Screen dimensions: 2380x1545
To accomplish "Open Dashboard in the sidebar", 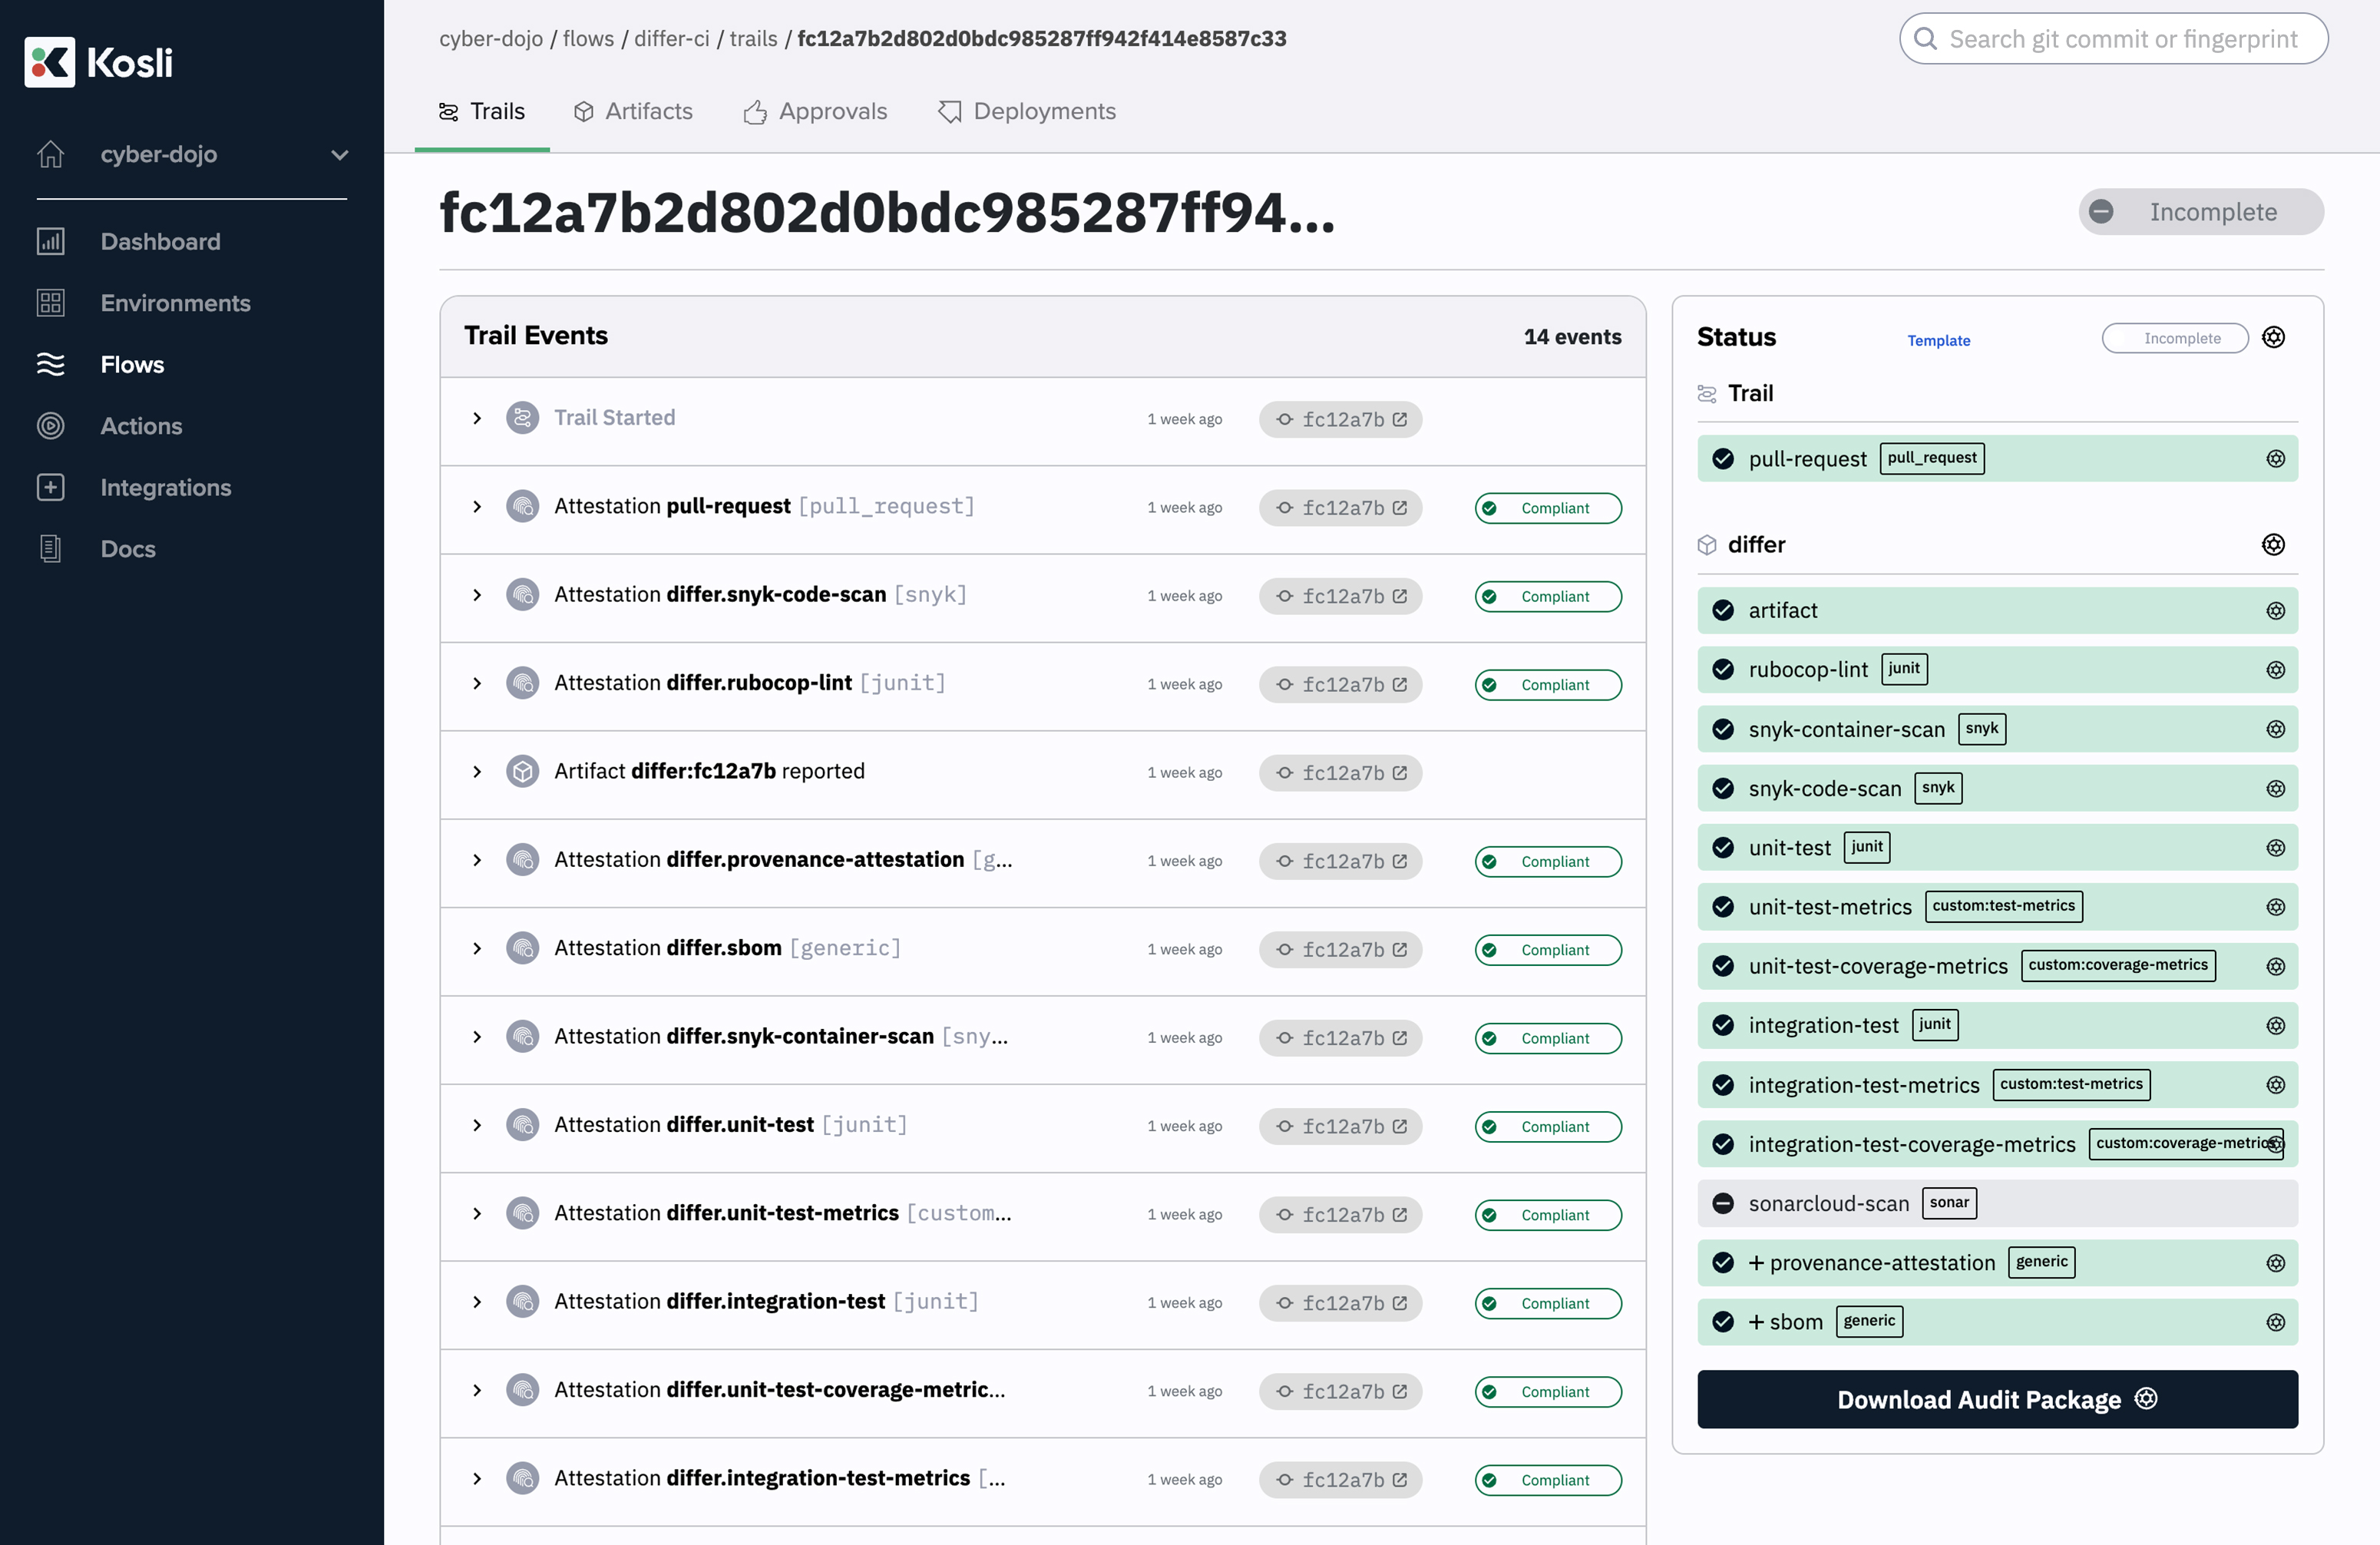I will pyautogui.click(x=160, y=242).
